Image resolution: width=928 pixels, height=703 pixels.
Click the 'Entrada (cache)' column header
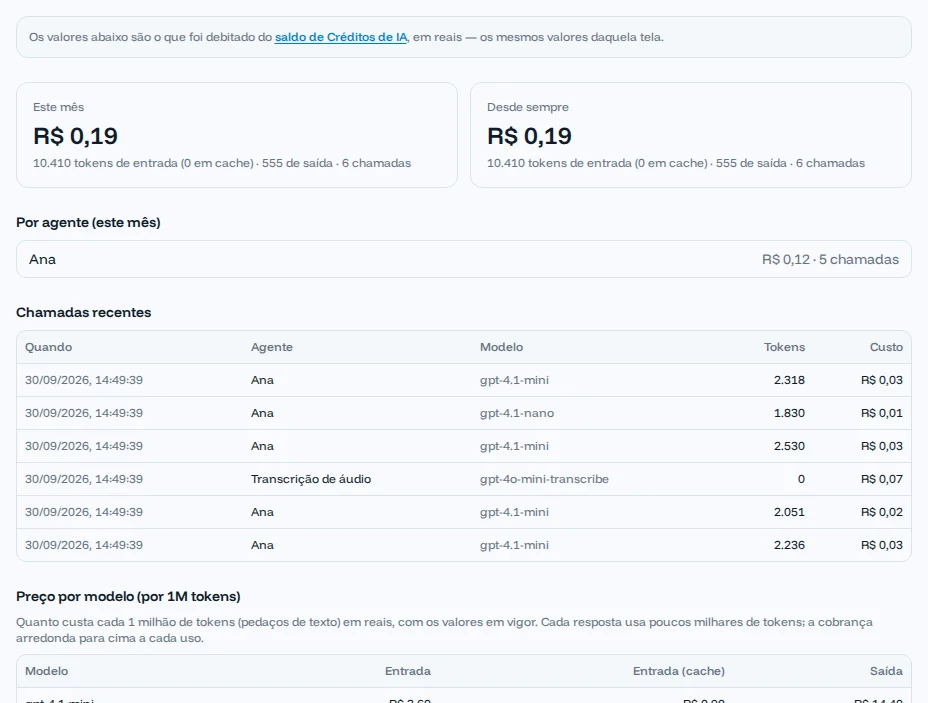[x=679, y=671]
